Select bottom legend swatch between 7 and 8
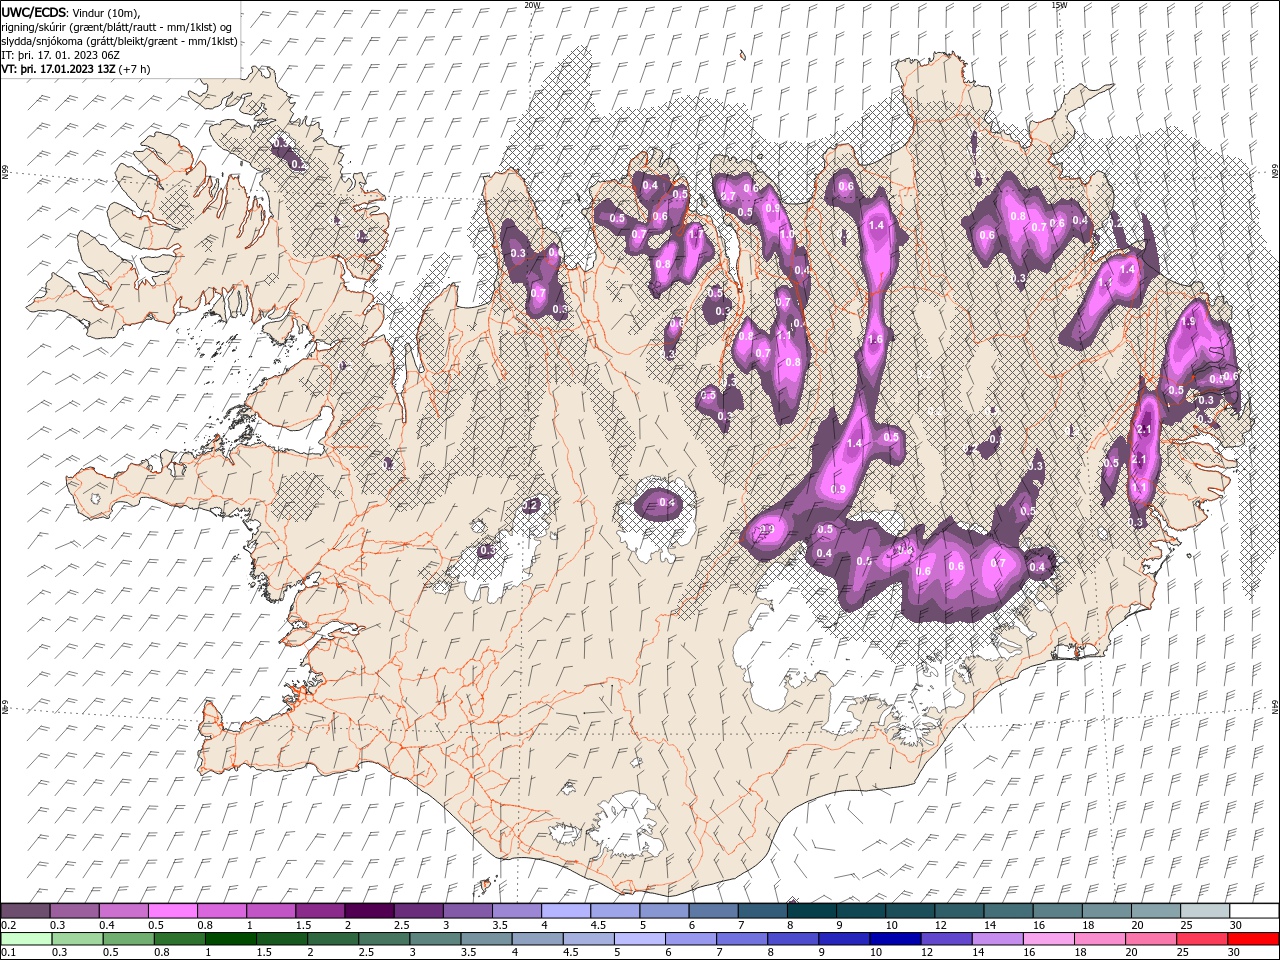1280x960 pixels. click(741, 939)
